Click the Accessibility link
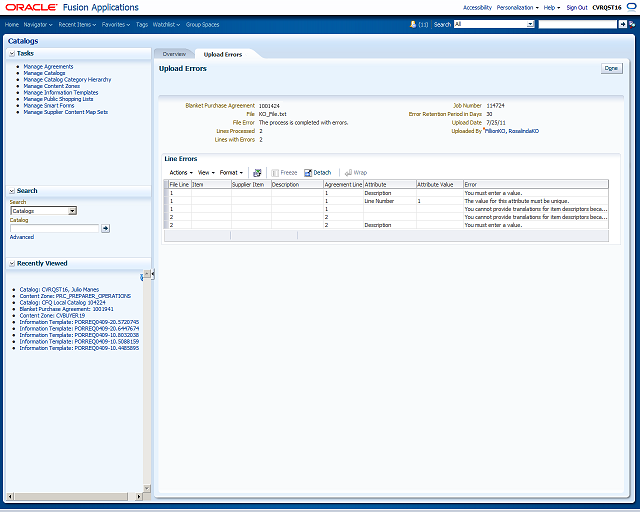 [x=477, y=7]
